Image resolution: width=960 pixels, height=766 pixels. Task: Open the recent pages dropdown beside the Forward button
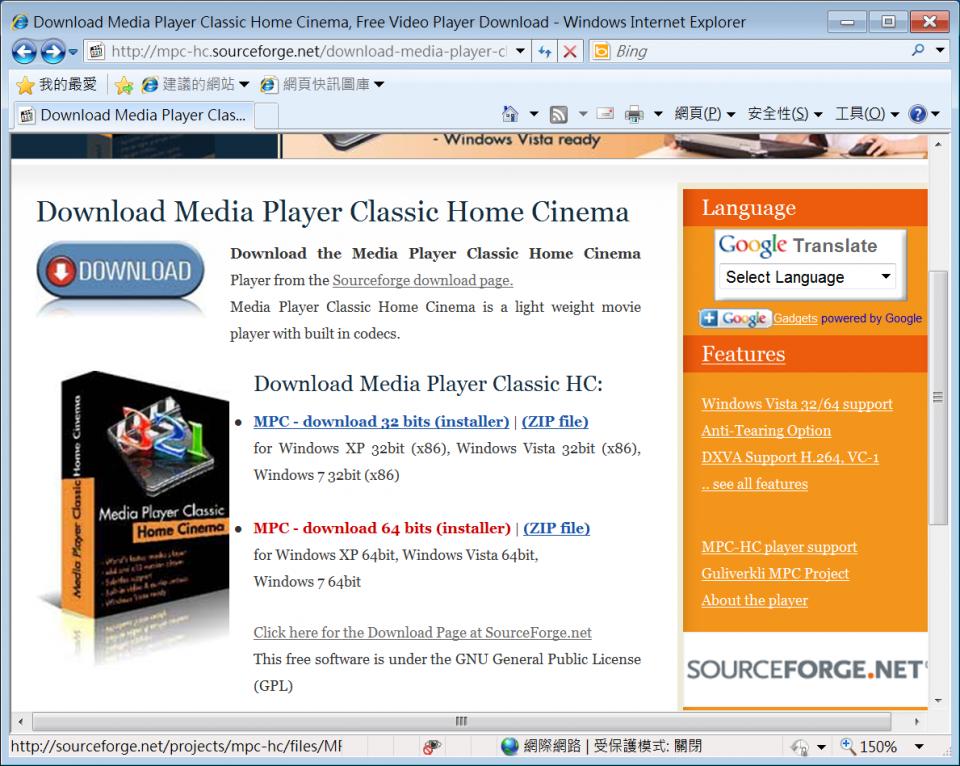tap(73, 52)
